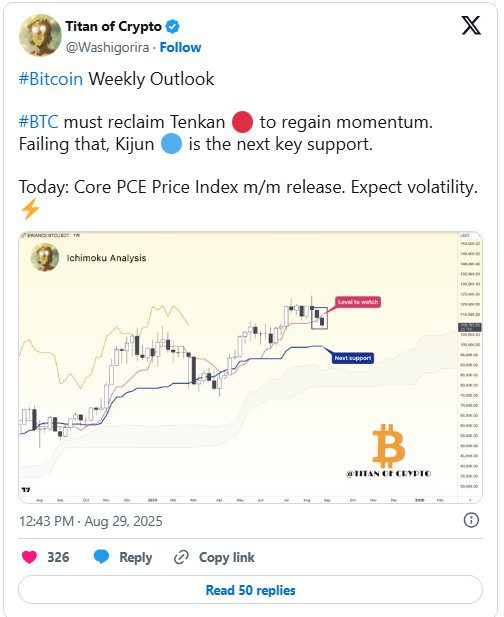Open the tweet info circle icon
This screenshot has height=617, width=504.
tap(471, 520)
